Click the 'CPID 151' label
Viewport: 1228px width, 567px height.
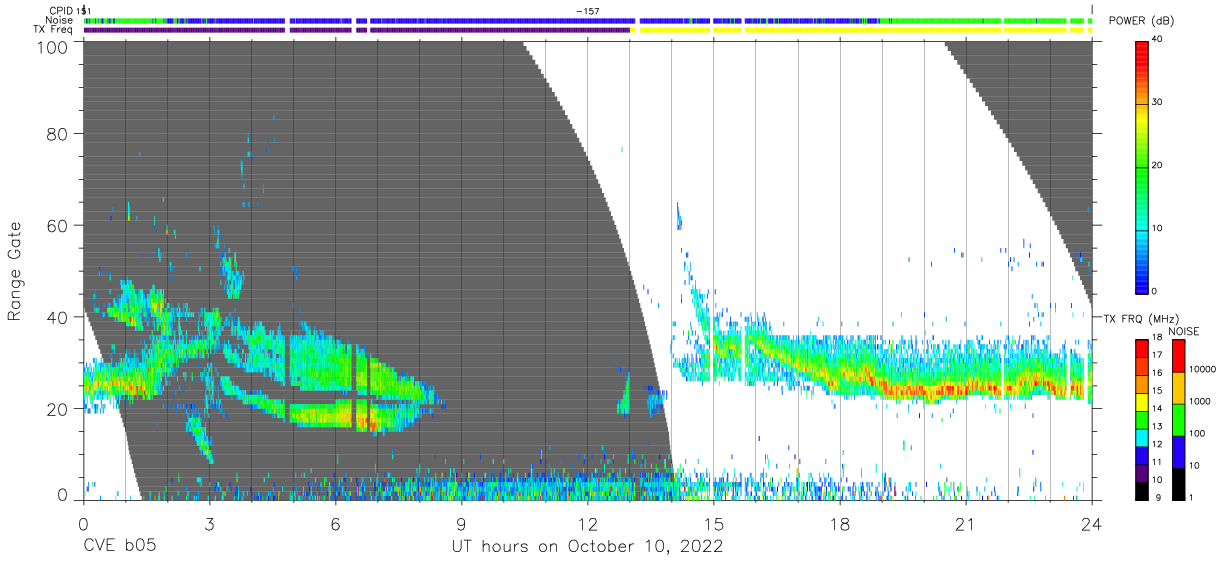click(x=69, y=10)
